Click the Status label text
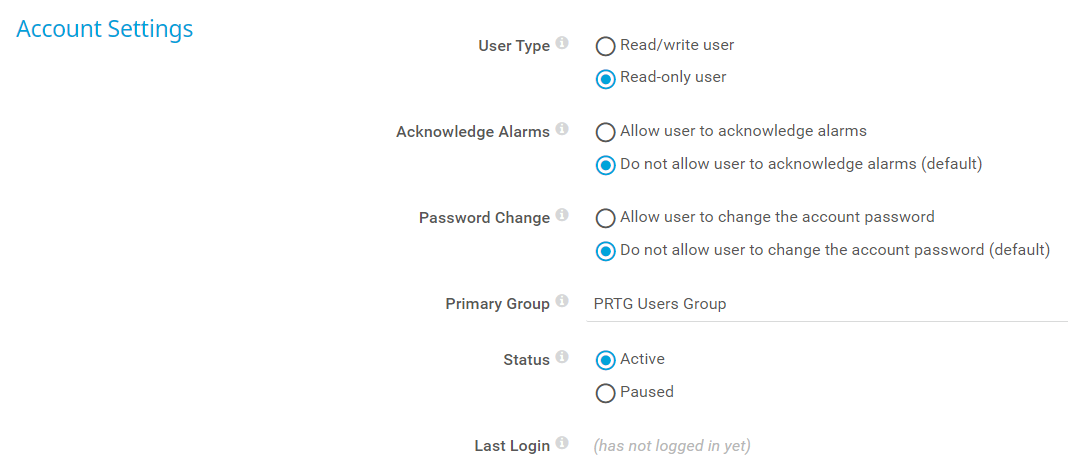The height and width of the screenshot is (471, 1068). click(x=526, y=360)
